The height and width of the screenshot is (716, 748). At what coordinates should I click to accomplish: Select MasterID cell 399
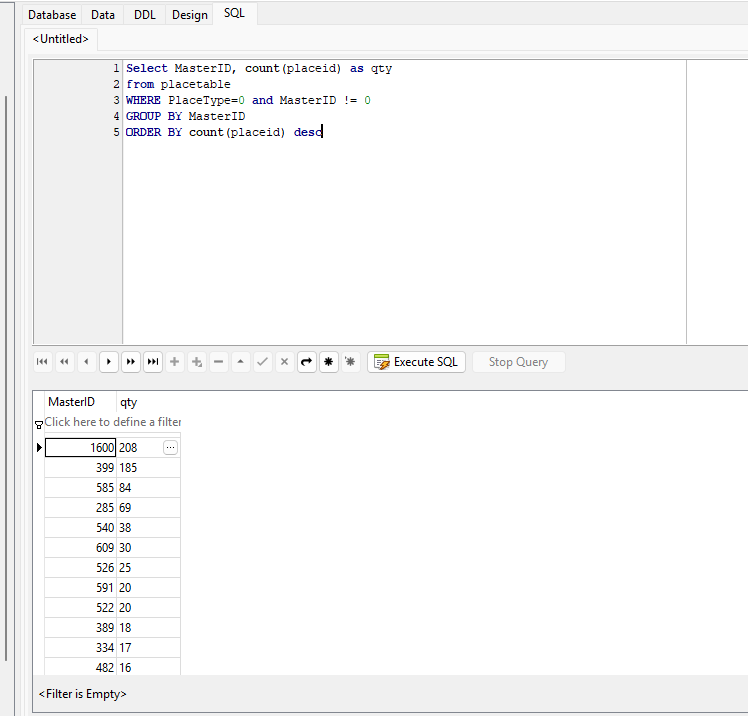80,467
